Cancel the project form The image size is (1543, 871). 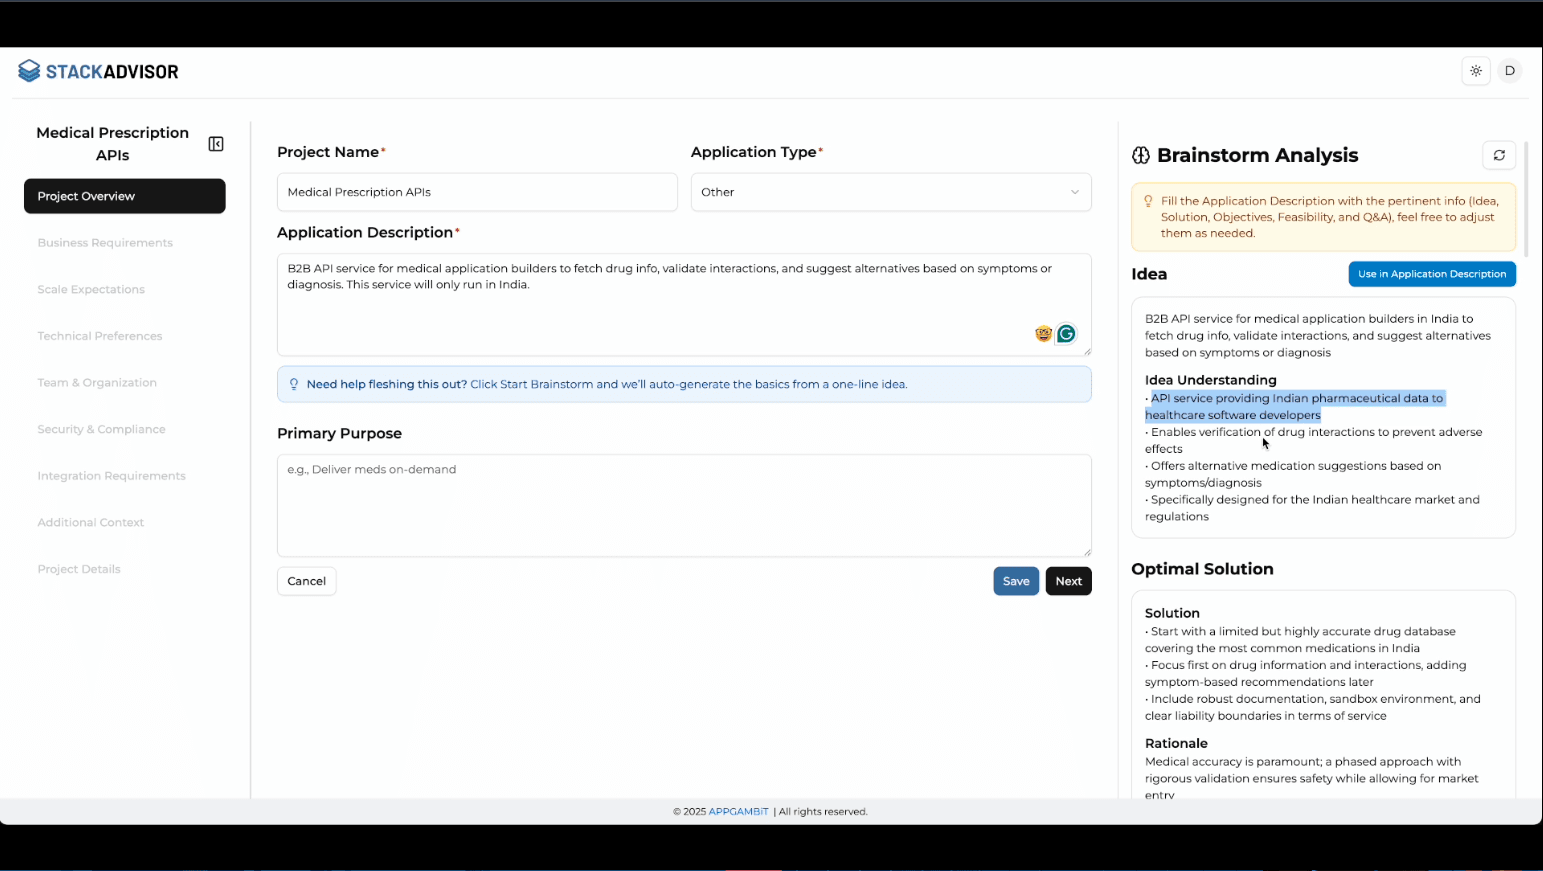(306, 581)
